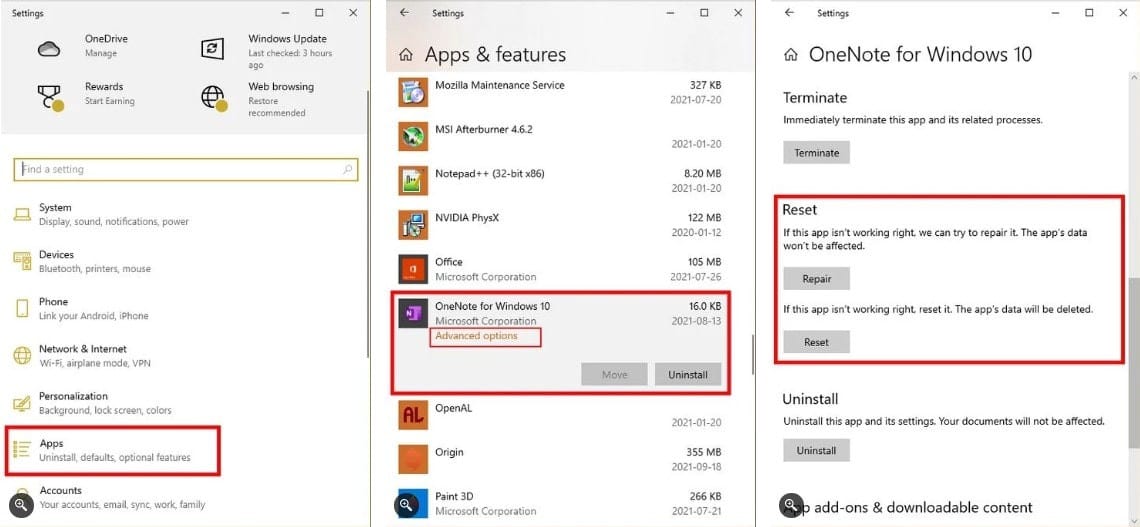The image size is (1140, 527).
Task: Click the Reset button for OneNote
Action: tap(816, 342)
